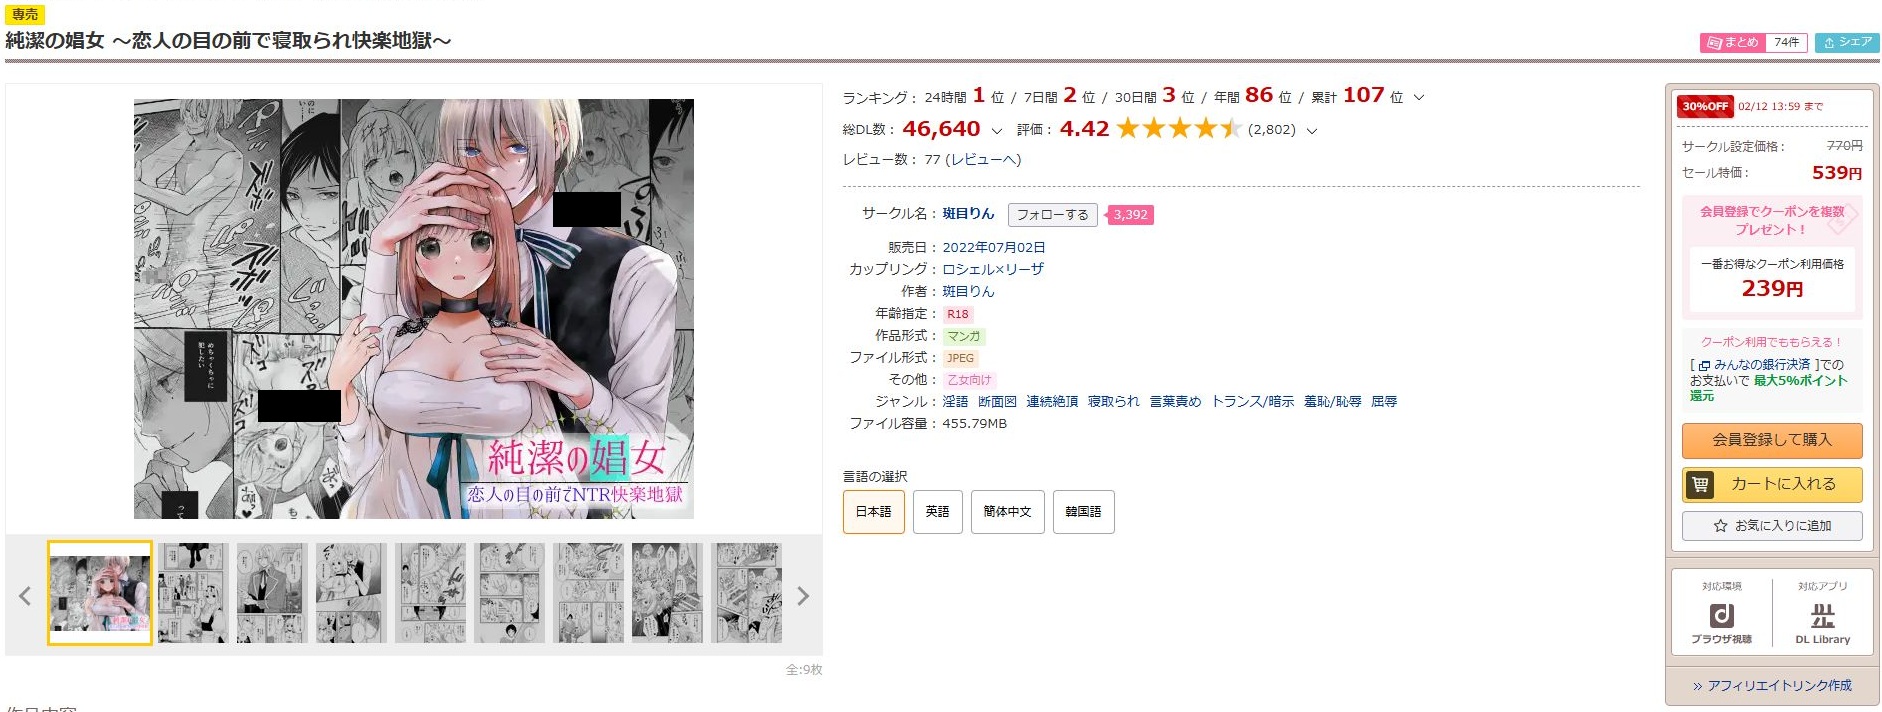Select the second preview thumbnail
The width and height of the screenshot is (1882, 712).
tap(194, 593)
